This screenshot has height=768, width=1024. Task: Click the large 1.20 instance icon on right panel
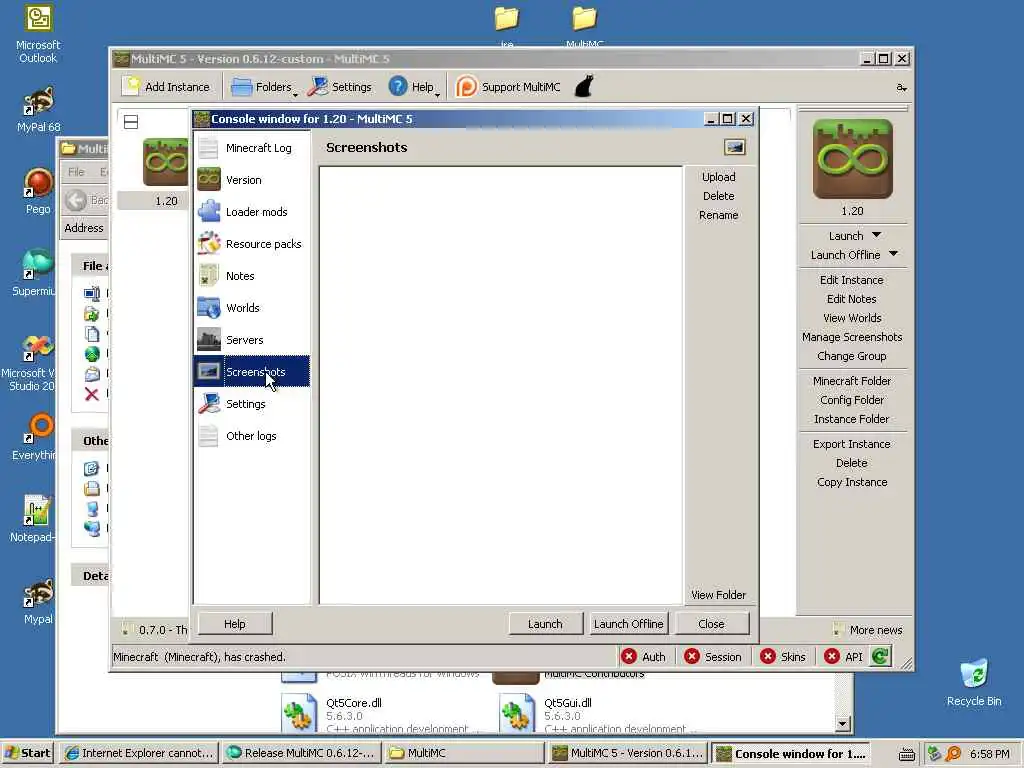852,159
